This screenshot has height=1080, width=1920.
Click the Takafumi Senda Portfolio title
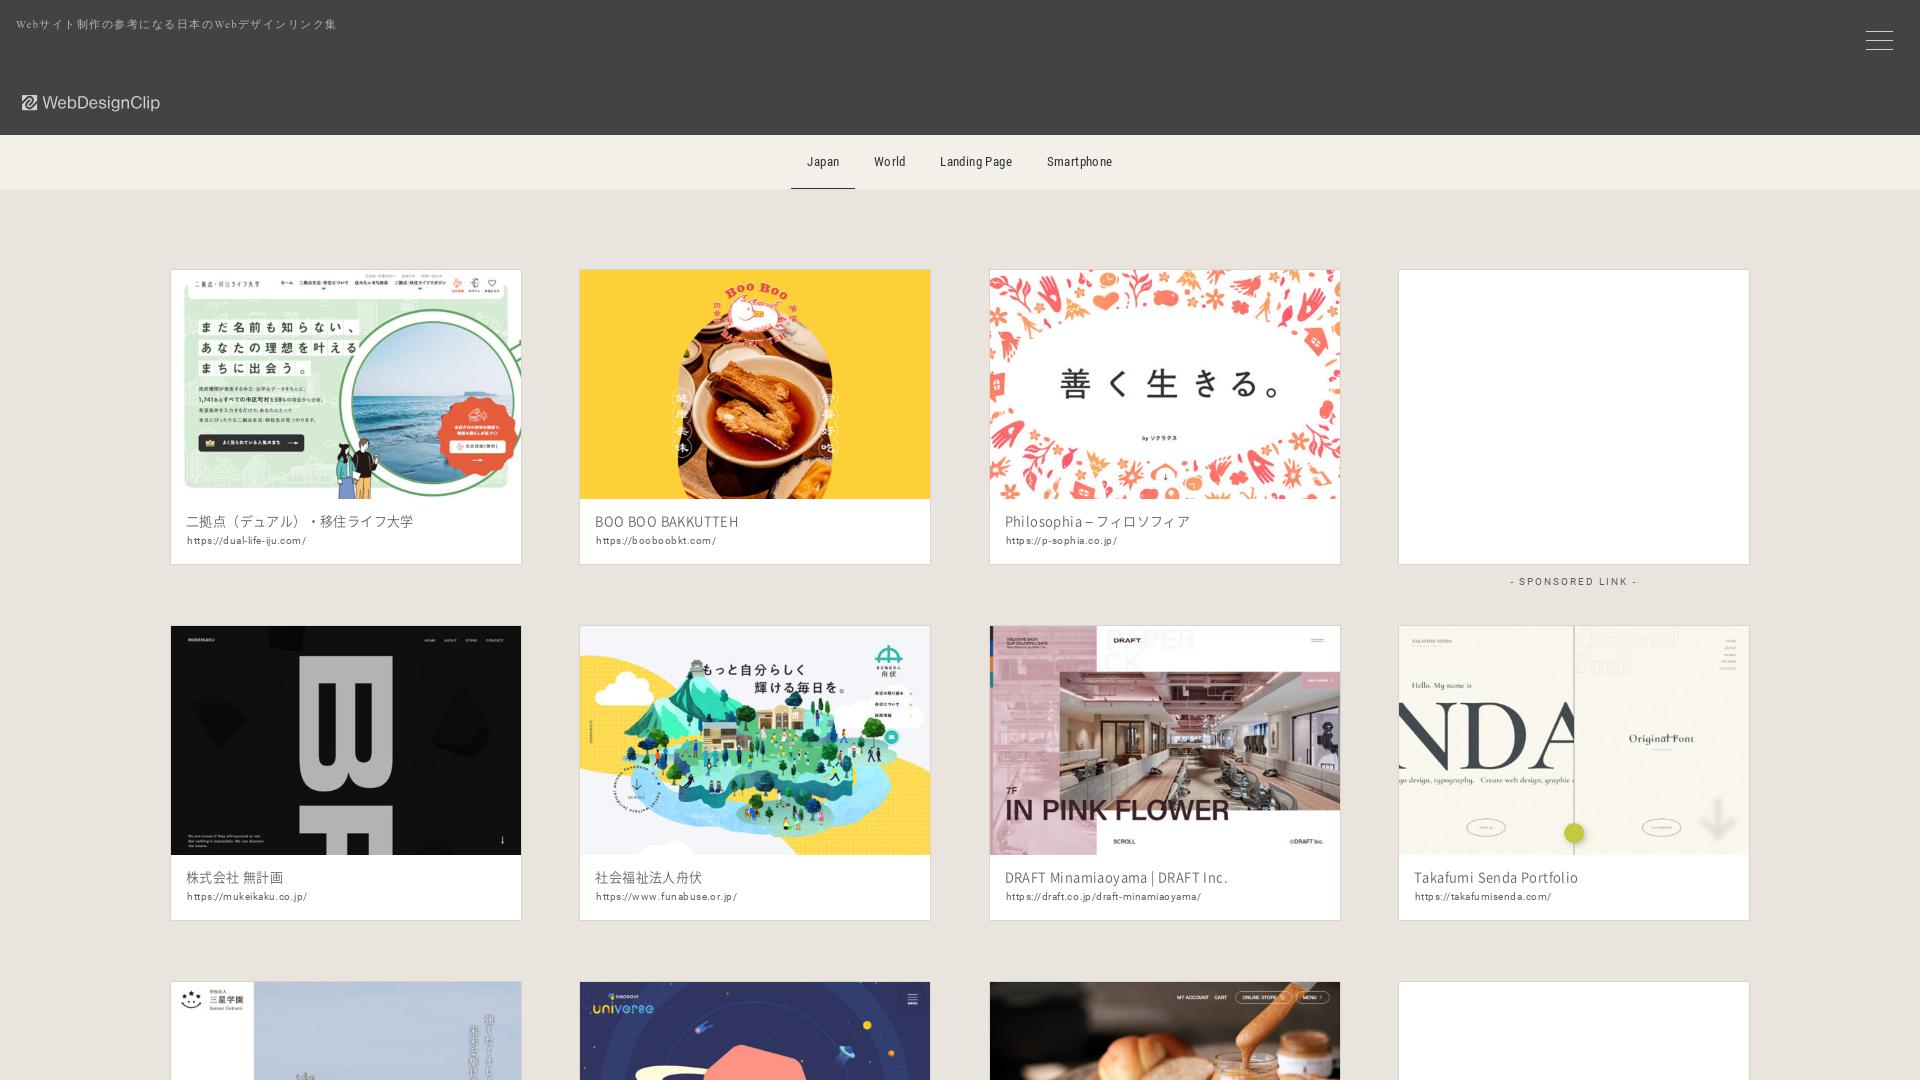pos(1496,877)
